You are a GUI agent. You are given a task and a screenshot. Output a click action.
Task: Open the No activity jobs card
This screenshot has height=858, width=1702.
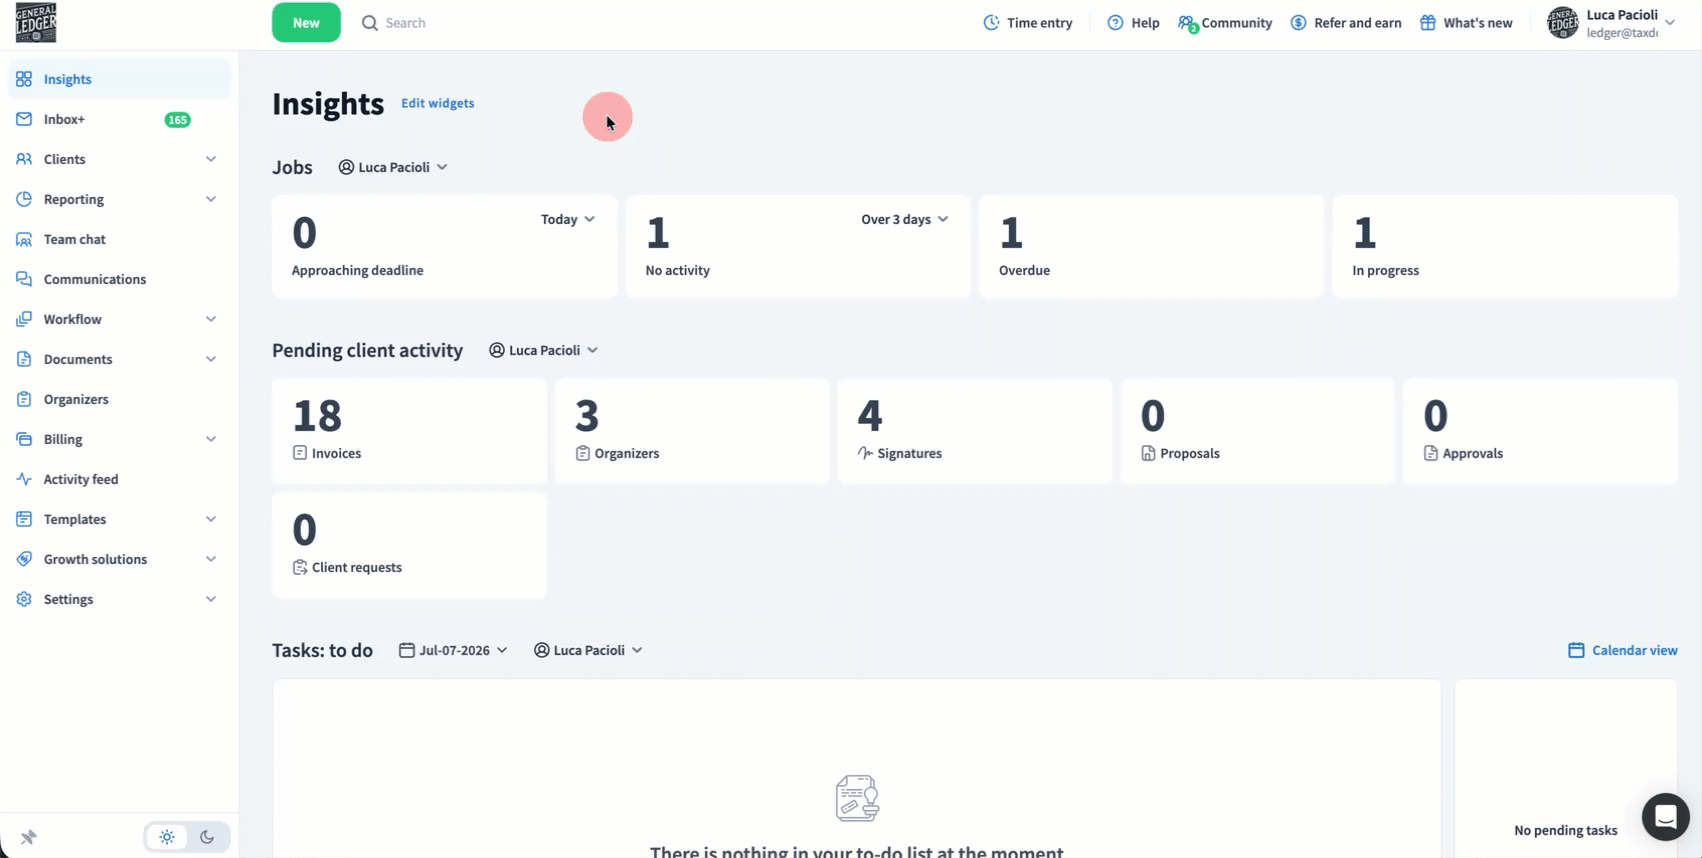[798, 246]
